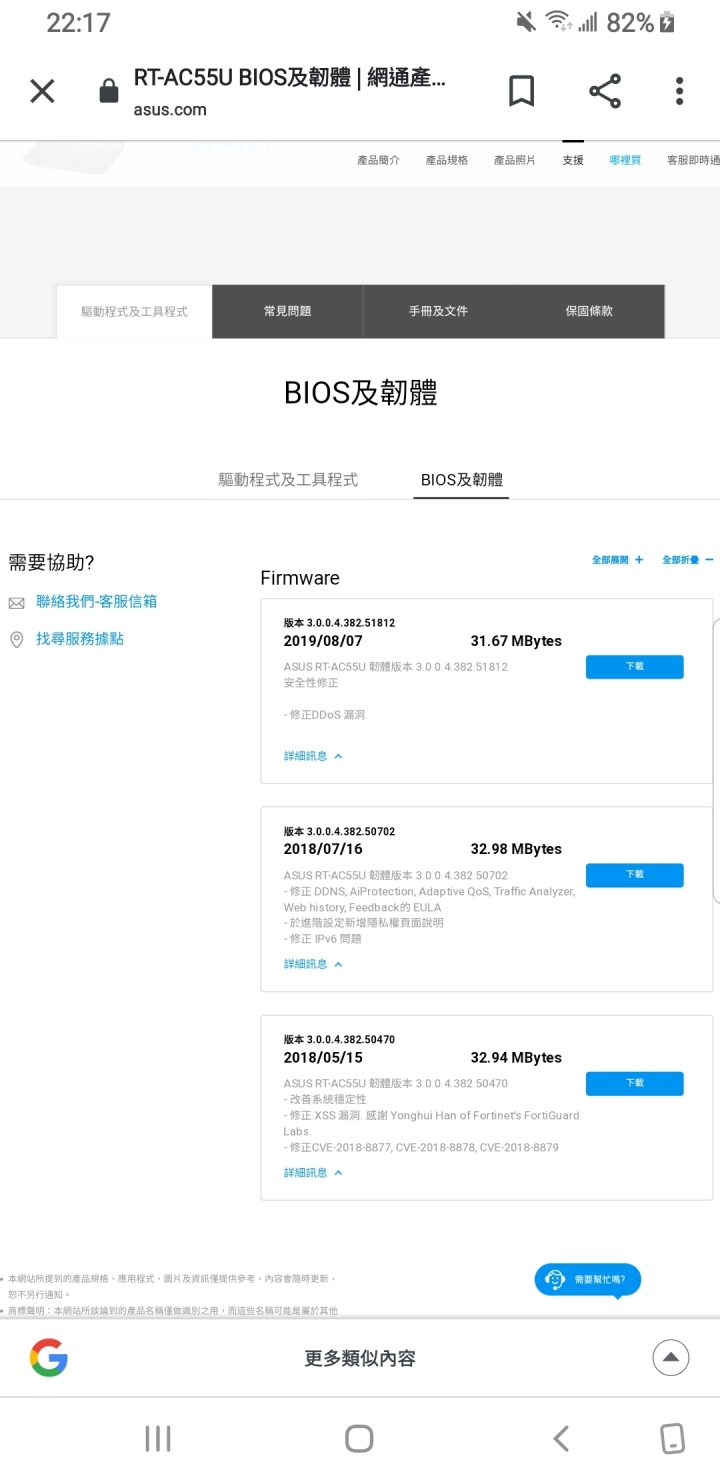Collapse all firmware entries with 全部折疊
Image resolution: width=720 pixels, height=1480 pixels.
(x=688, y=560)
